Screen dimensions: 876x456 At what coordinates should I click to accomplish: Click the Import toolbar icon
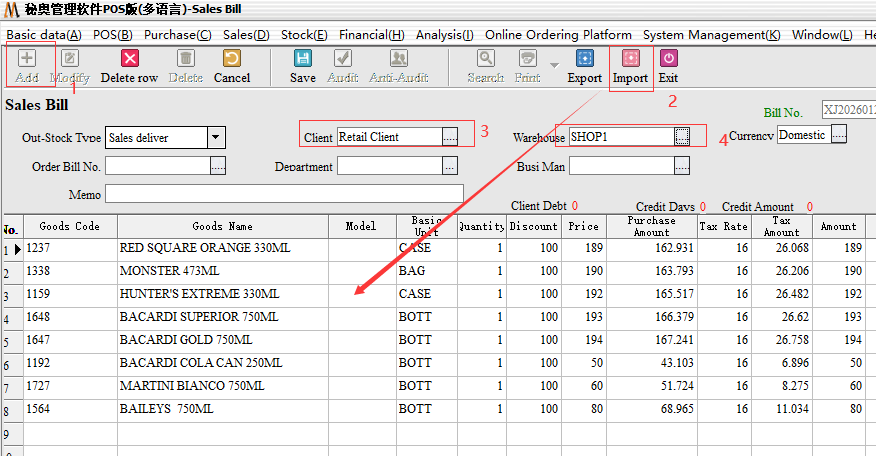coord(630,59)
